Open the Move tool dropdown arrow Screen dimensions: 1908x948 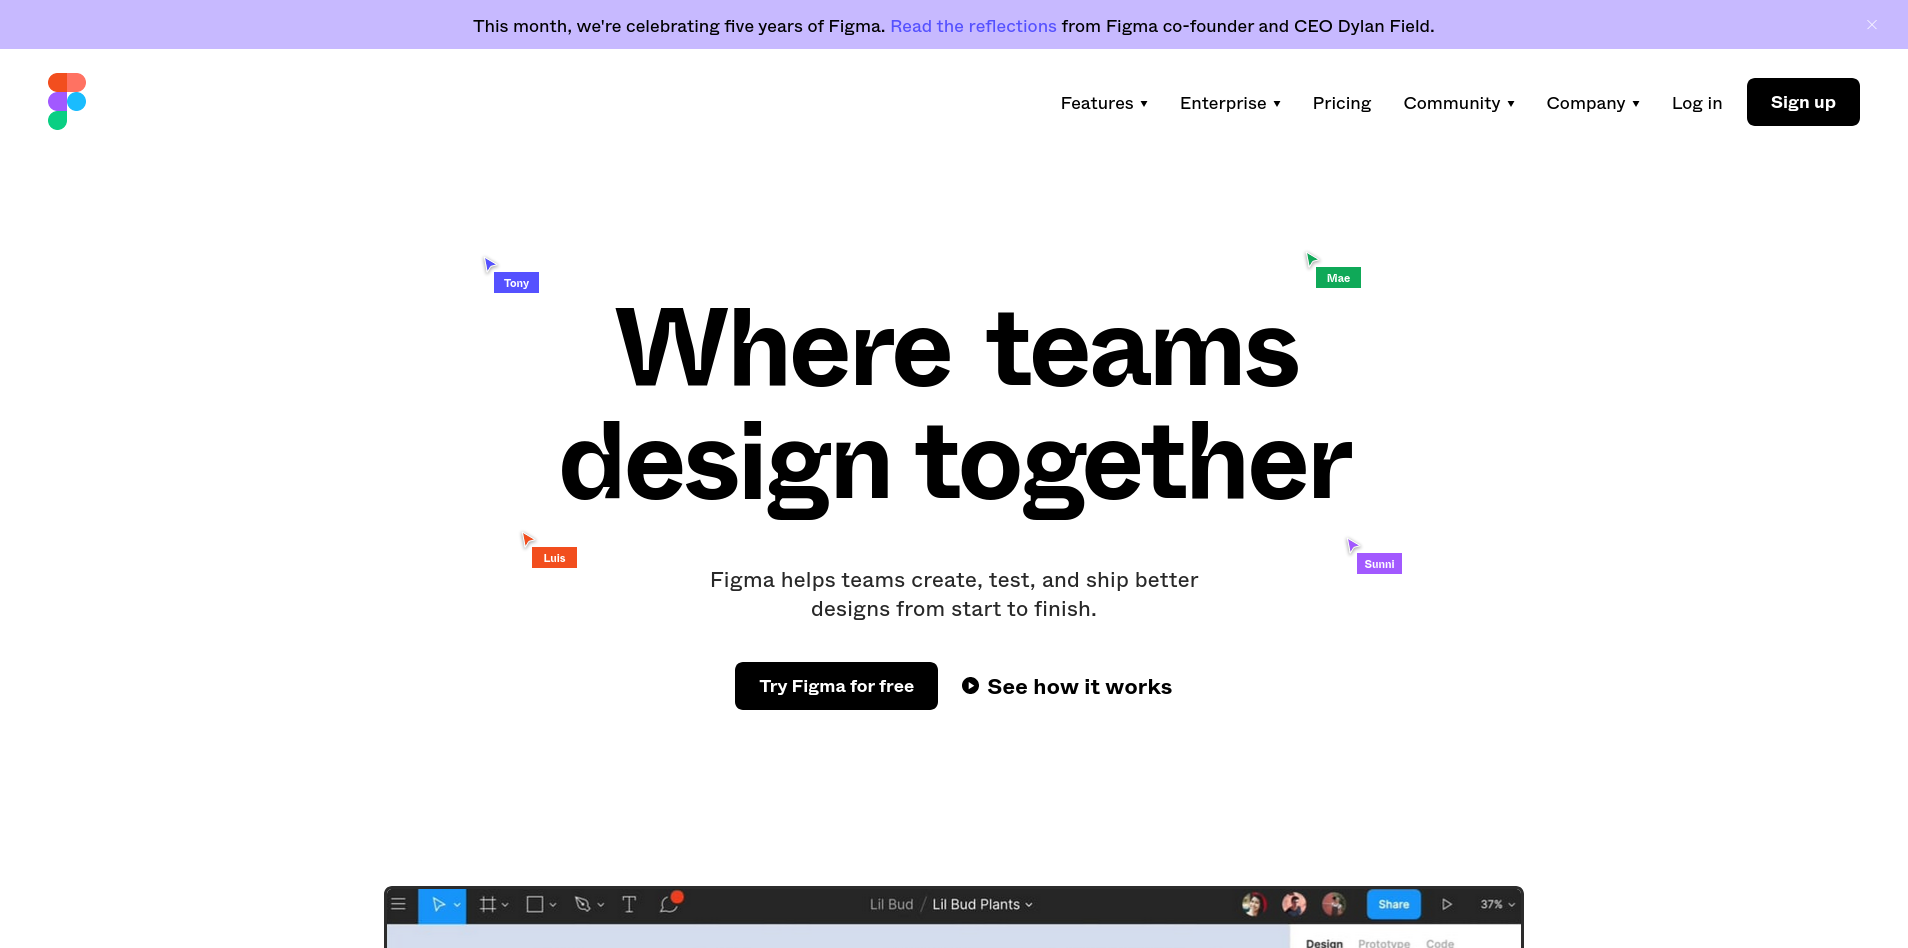tap(458, 905)
